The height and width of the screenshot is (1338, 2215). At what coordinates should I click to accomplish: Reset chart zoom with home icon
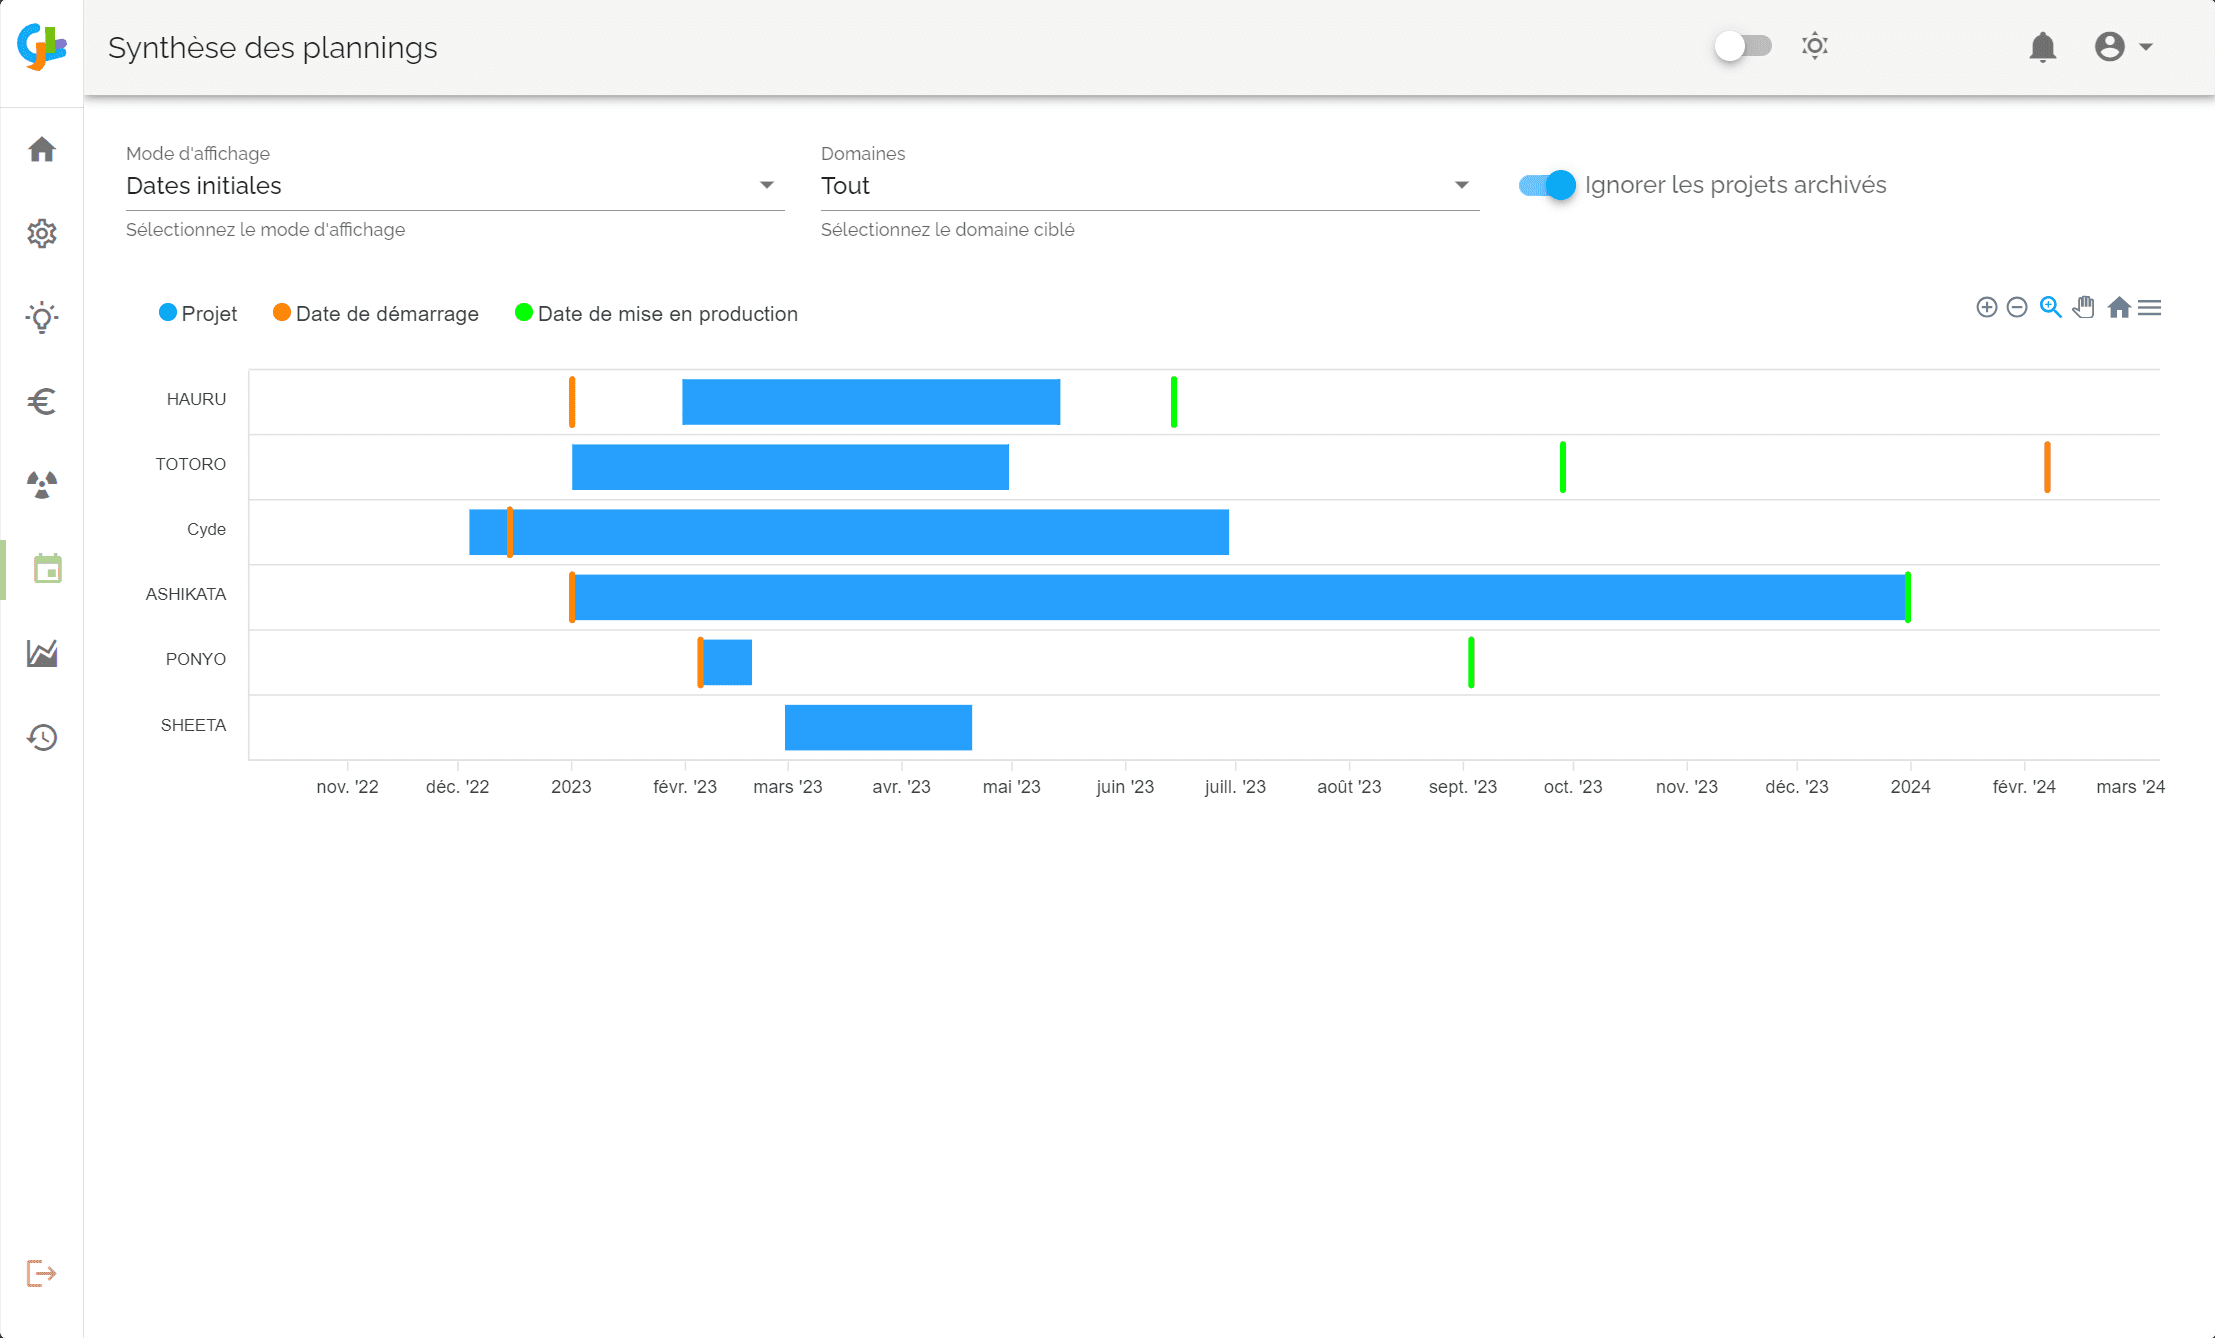click(x=2119, y=308)
